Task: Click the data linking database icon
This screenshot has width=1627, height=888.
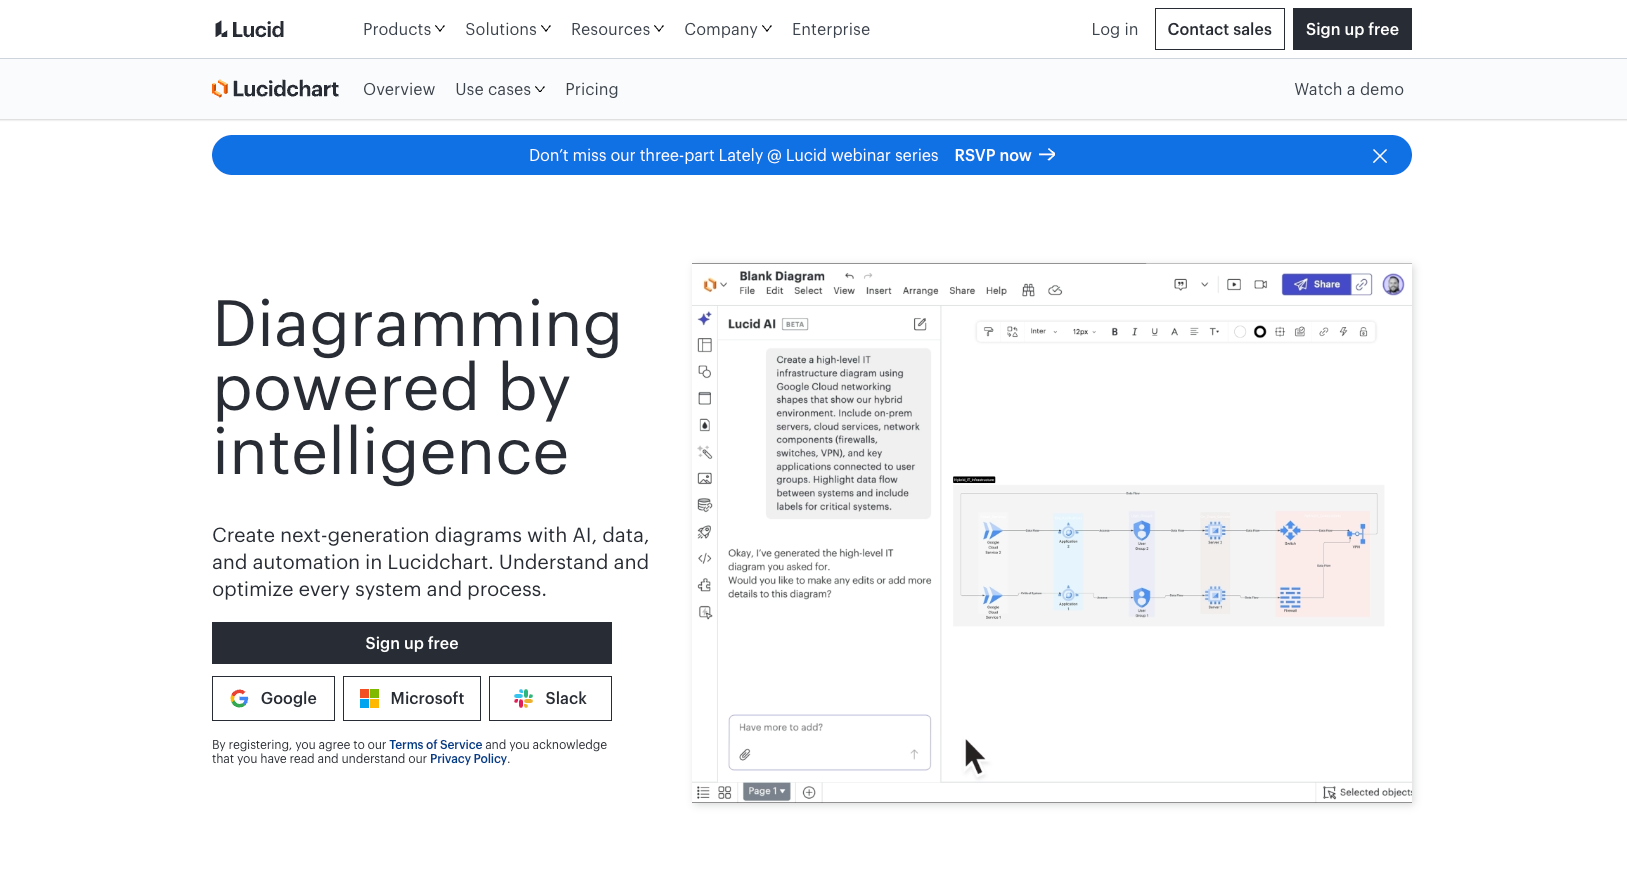Action: 704,505
